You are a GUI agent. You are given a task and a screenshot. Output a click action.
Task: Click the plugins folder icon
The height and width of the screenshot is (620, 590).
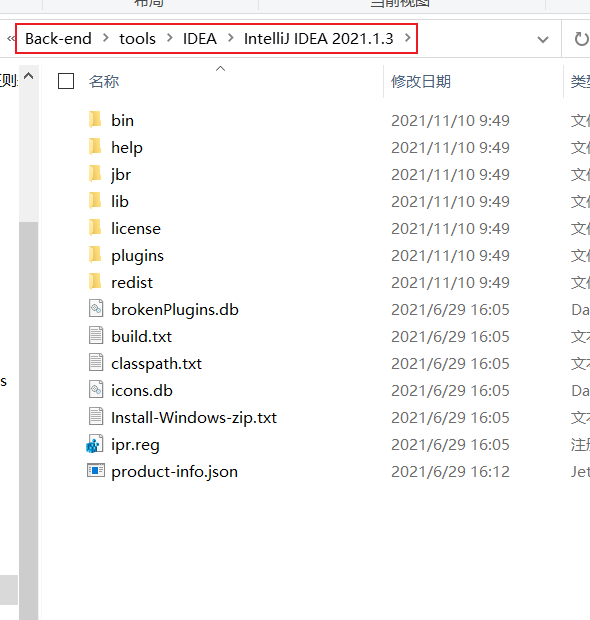[x=95, y=255]
